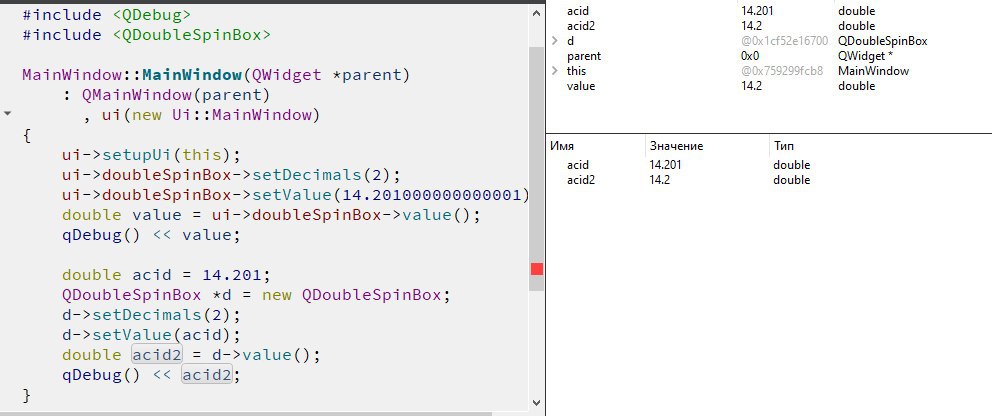Image resolution: width=992 pixels, height=416 pixels.
Task: Click the double type of acid2 in expressions
Action: tap(791, 180)
